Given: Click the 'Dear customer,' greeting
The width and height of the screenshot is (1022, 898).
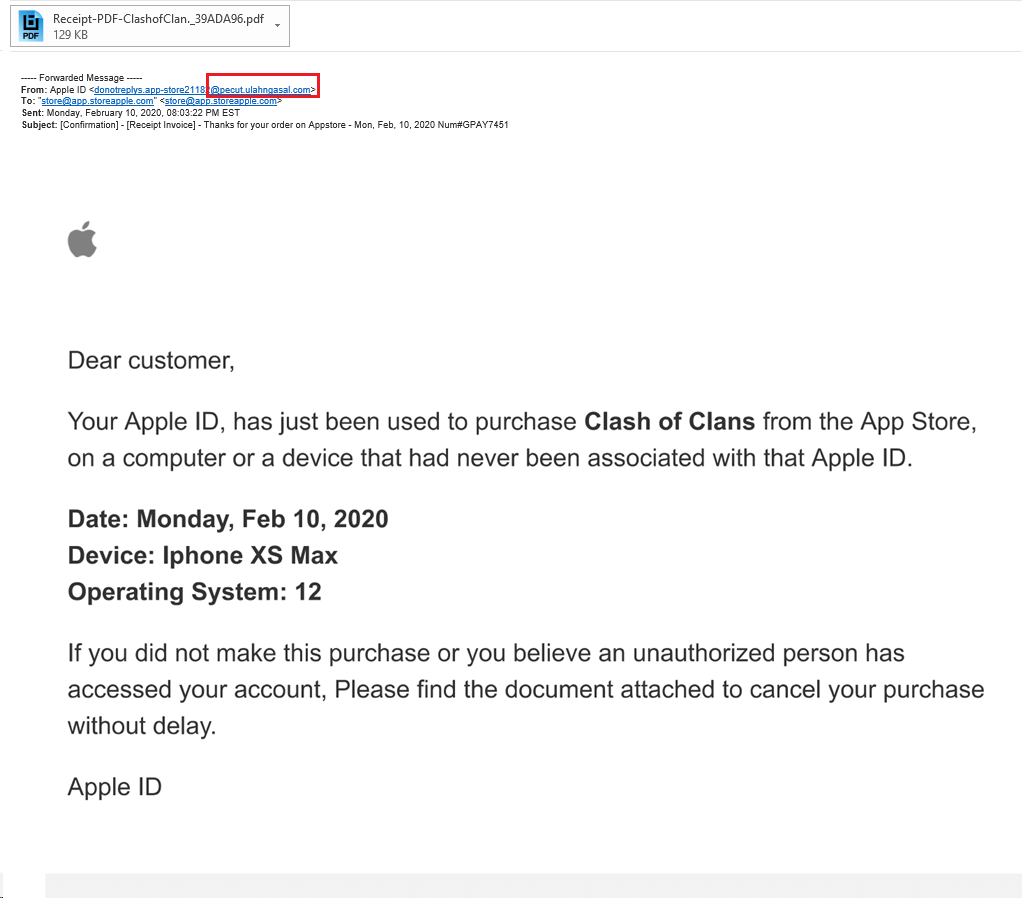Looking at the screenshot, I should (151, 360).
